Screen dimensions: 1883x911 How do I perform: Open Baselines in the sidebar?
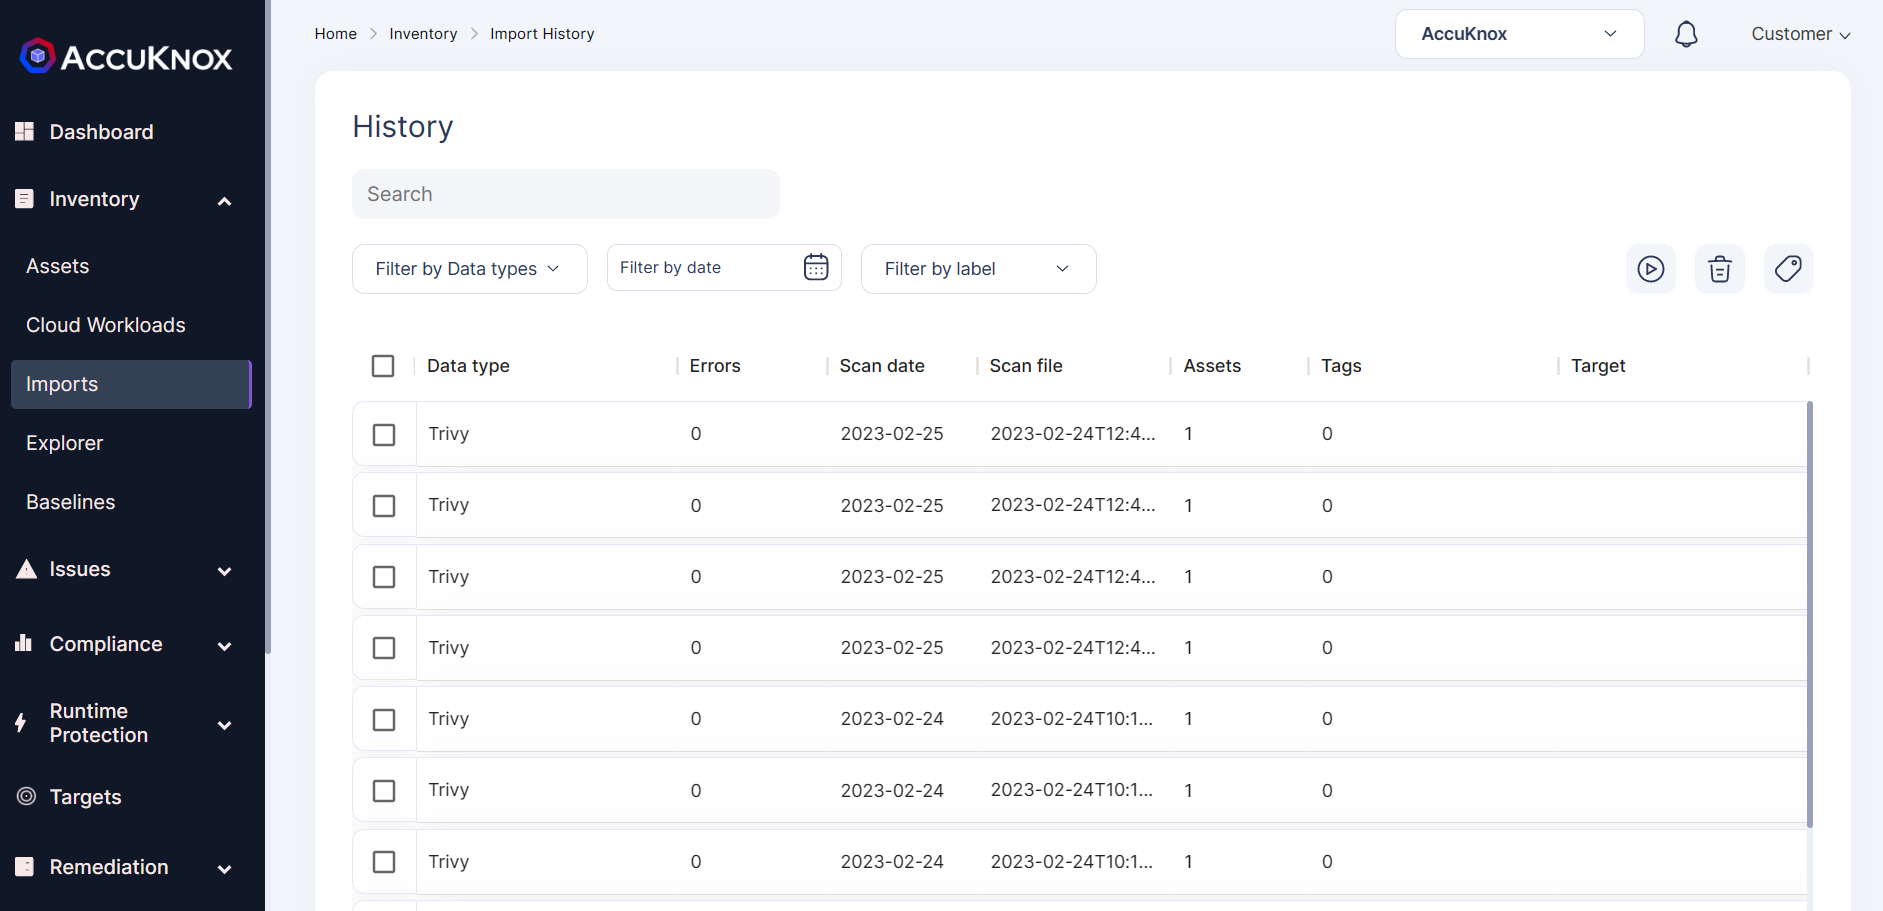click(x=70, y=502)
